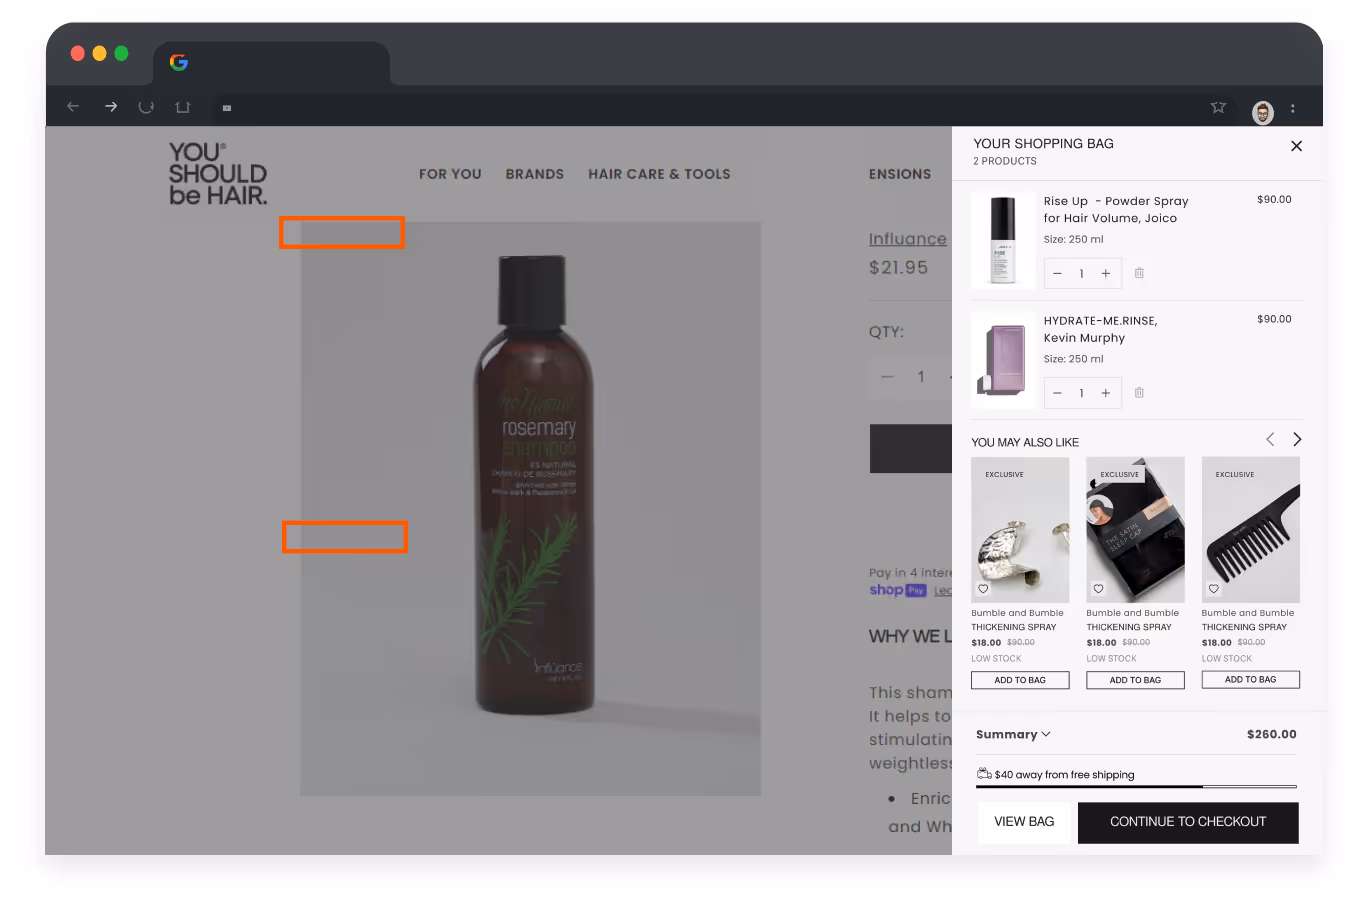
Task: Show previous You May Also Like items
Action: click(x=1270, y=439)
